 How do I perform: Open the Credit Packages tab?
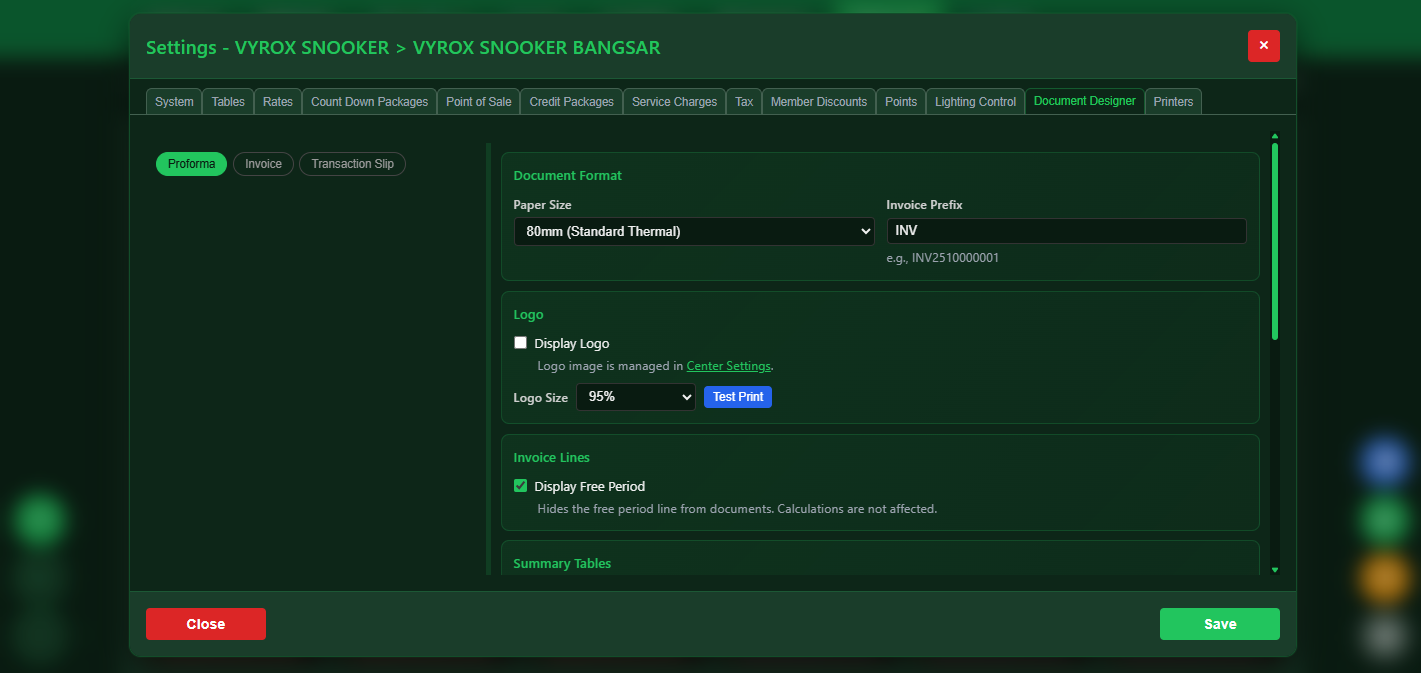coord(571,101)
